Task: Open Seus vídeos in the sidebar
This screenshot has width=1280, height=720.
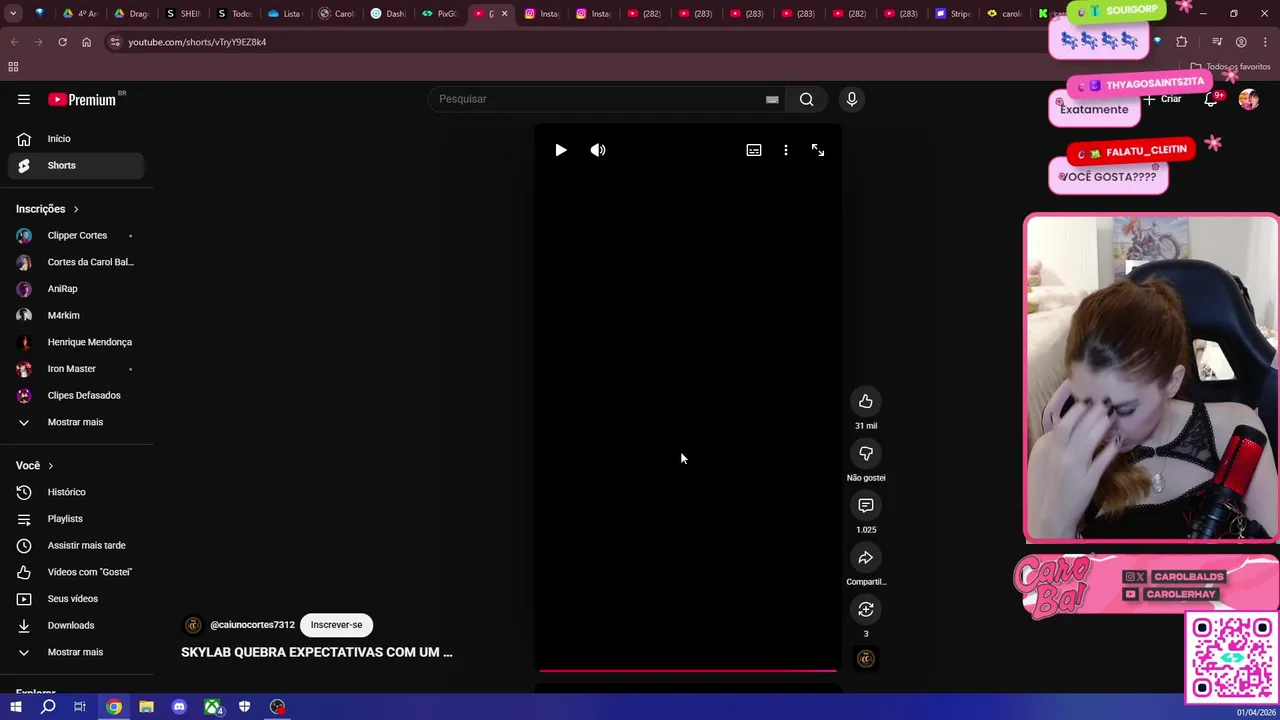Action: (76, 599)
